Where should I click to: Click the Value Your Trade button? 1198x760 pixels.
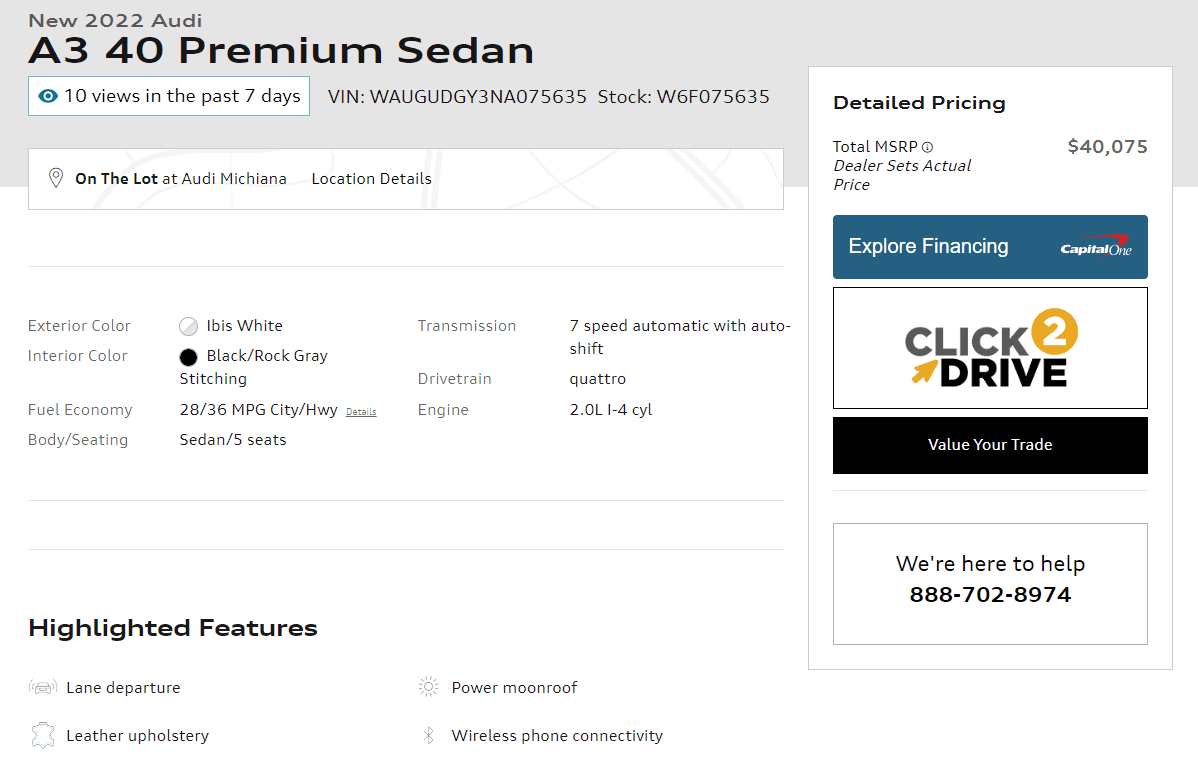(990, 445)
